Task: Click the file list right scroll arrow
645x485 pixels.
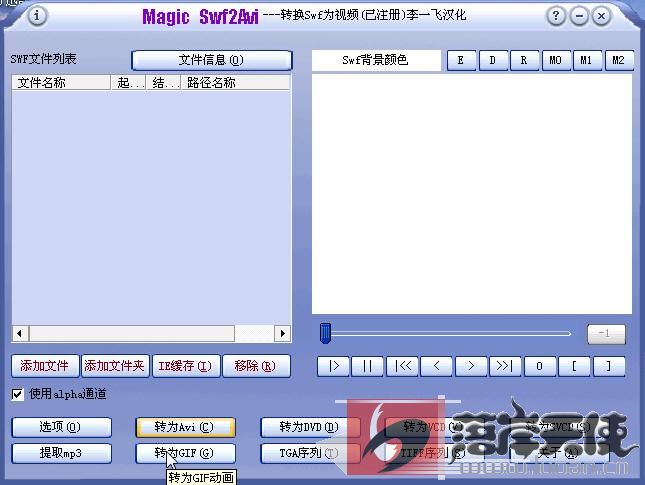Action: coord(282,333)
